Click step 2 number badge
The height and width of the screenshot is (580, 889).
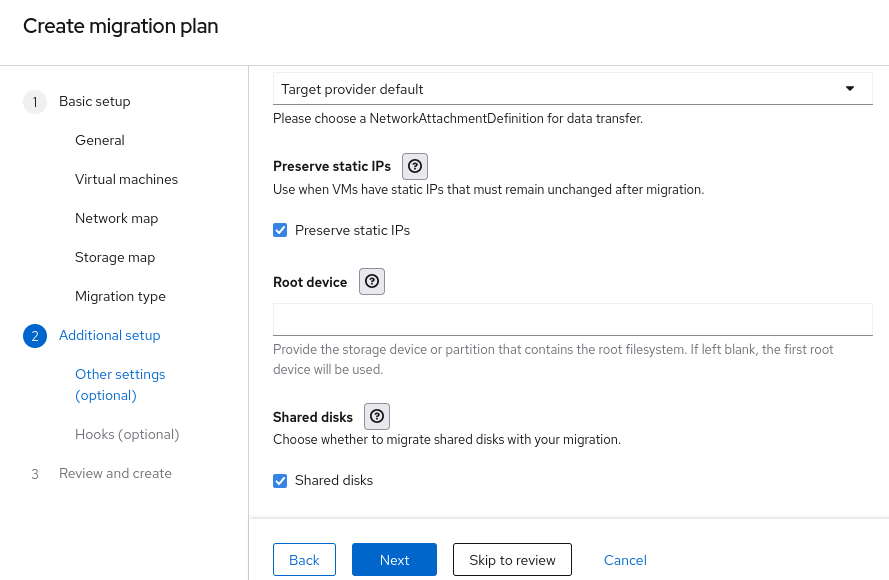(35, 336)
